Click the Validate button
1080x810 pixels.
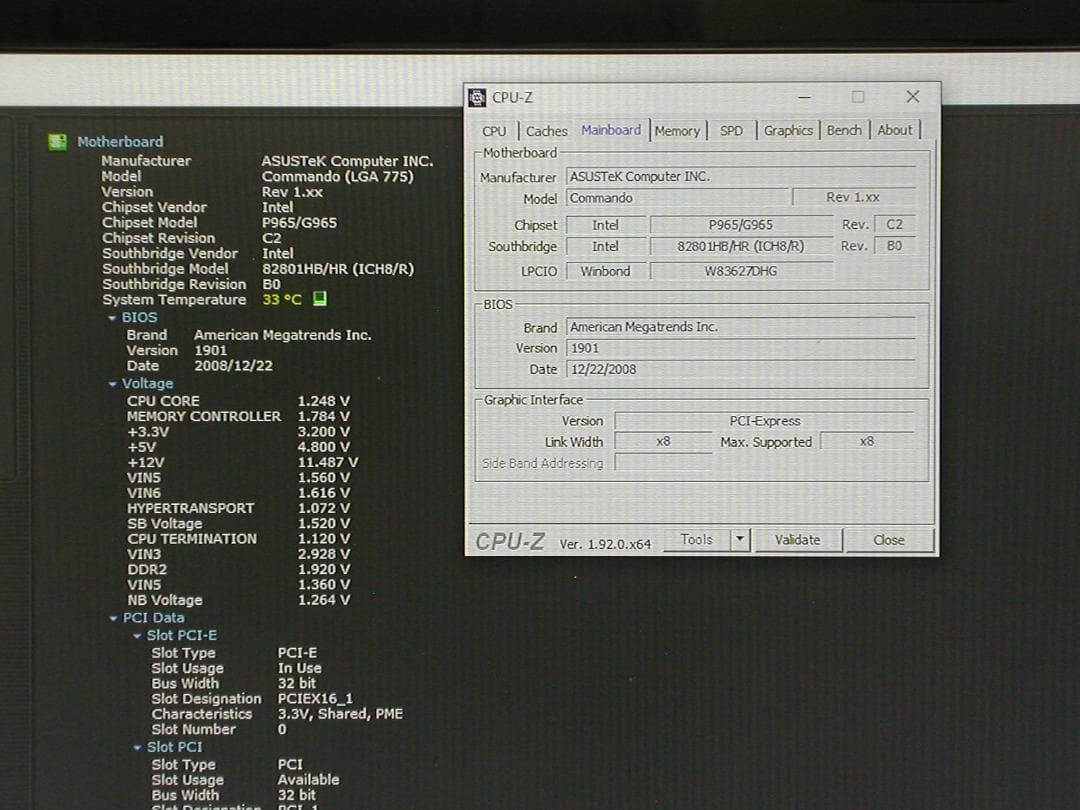click(798, 539)
